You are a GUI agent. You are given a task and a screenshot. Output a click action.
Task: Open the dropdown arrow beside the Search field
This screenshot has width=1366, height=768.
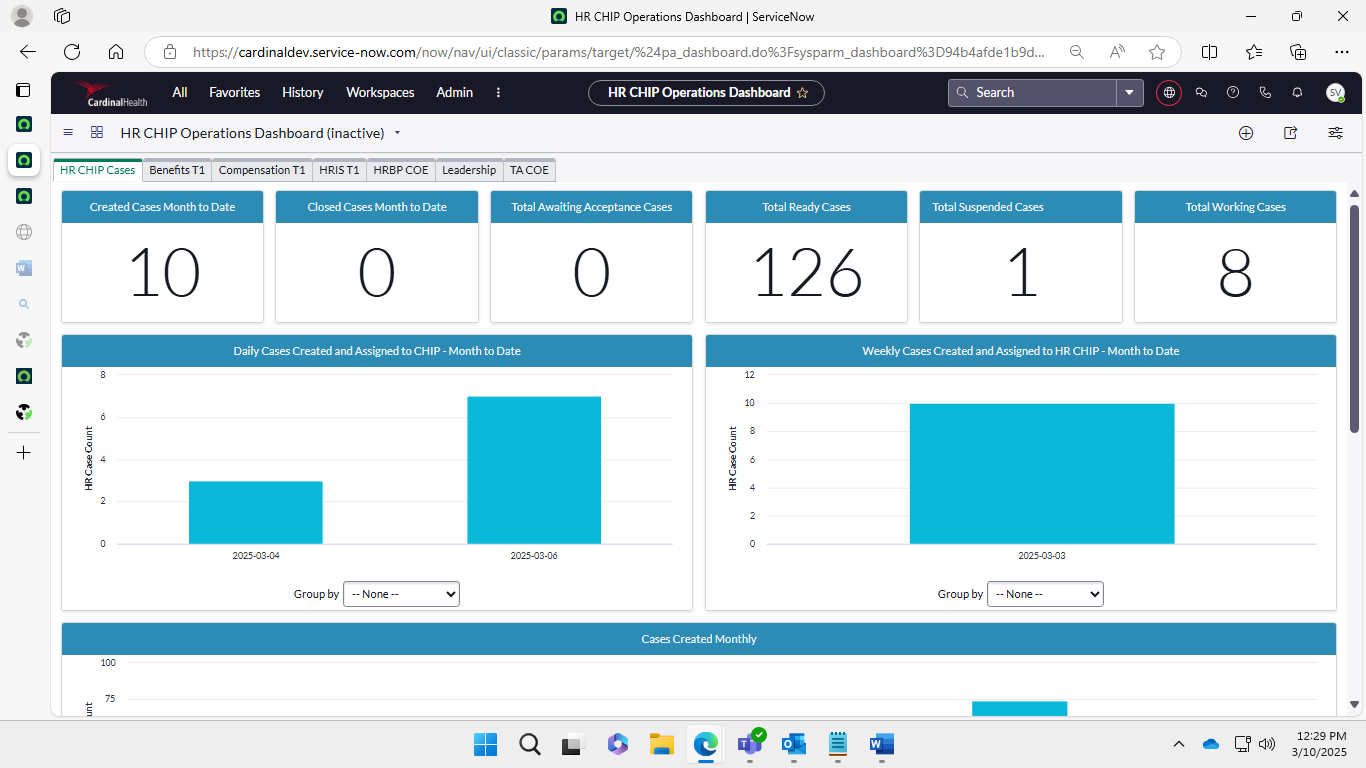click(1130, 92)
